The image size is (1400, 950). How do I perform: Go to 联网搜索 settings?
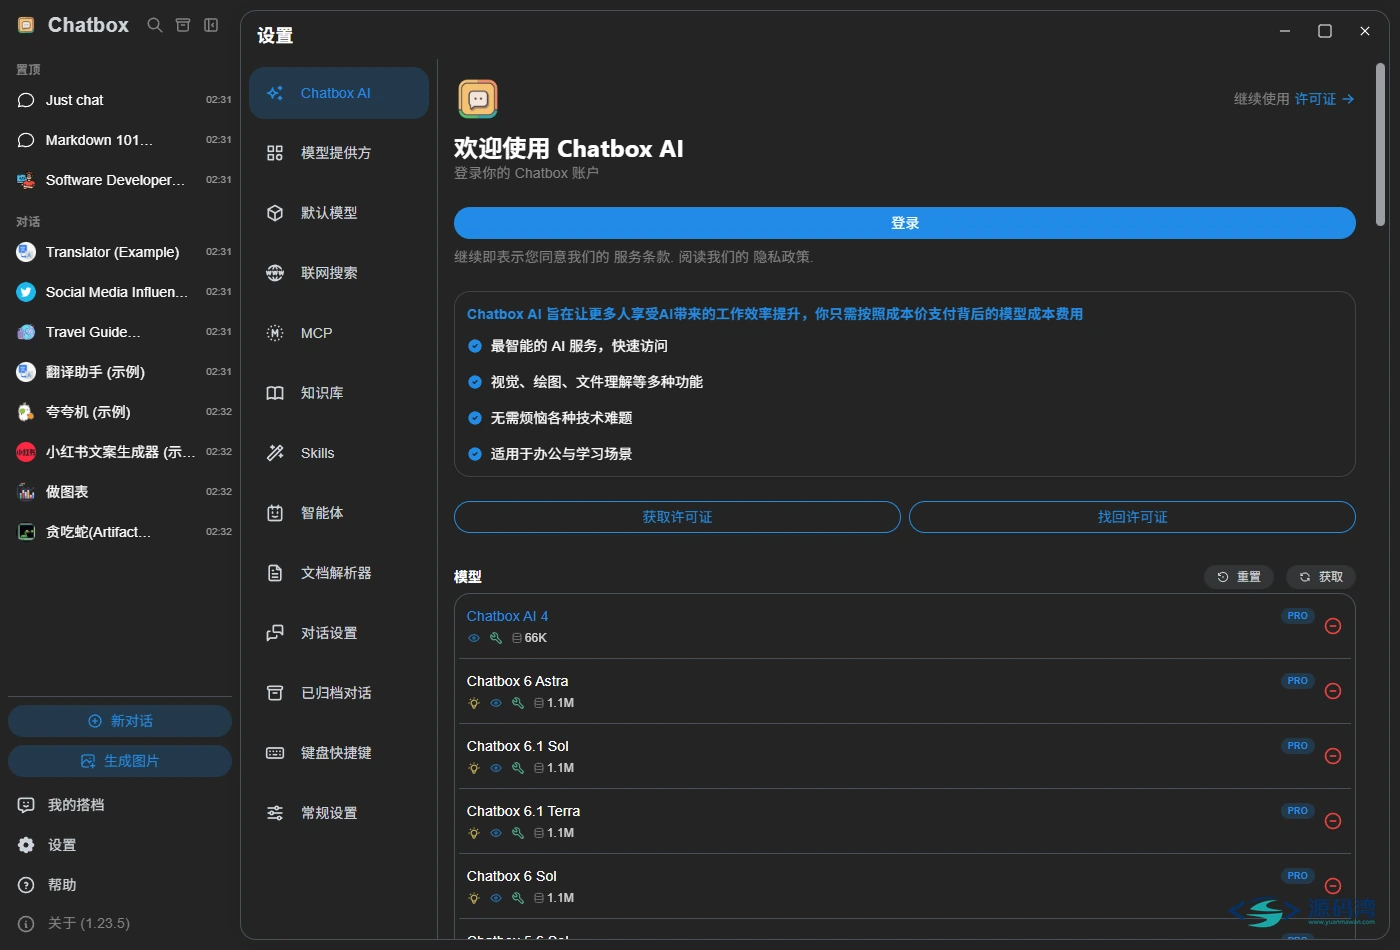click(339, 273)
